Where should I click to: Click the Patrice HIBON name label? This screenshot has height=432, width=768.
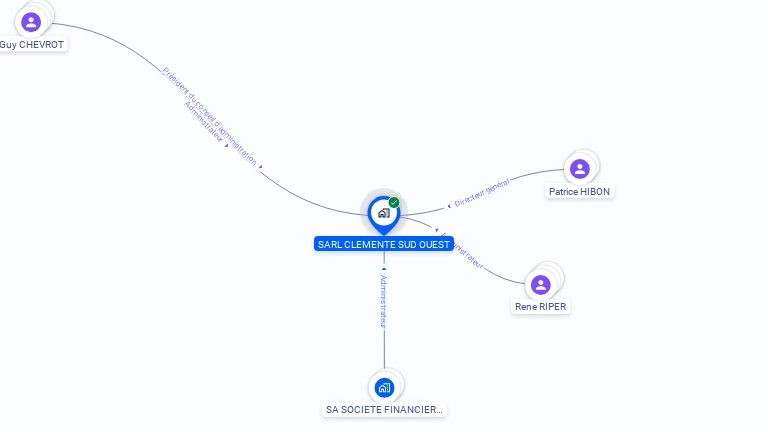[579, 192]
